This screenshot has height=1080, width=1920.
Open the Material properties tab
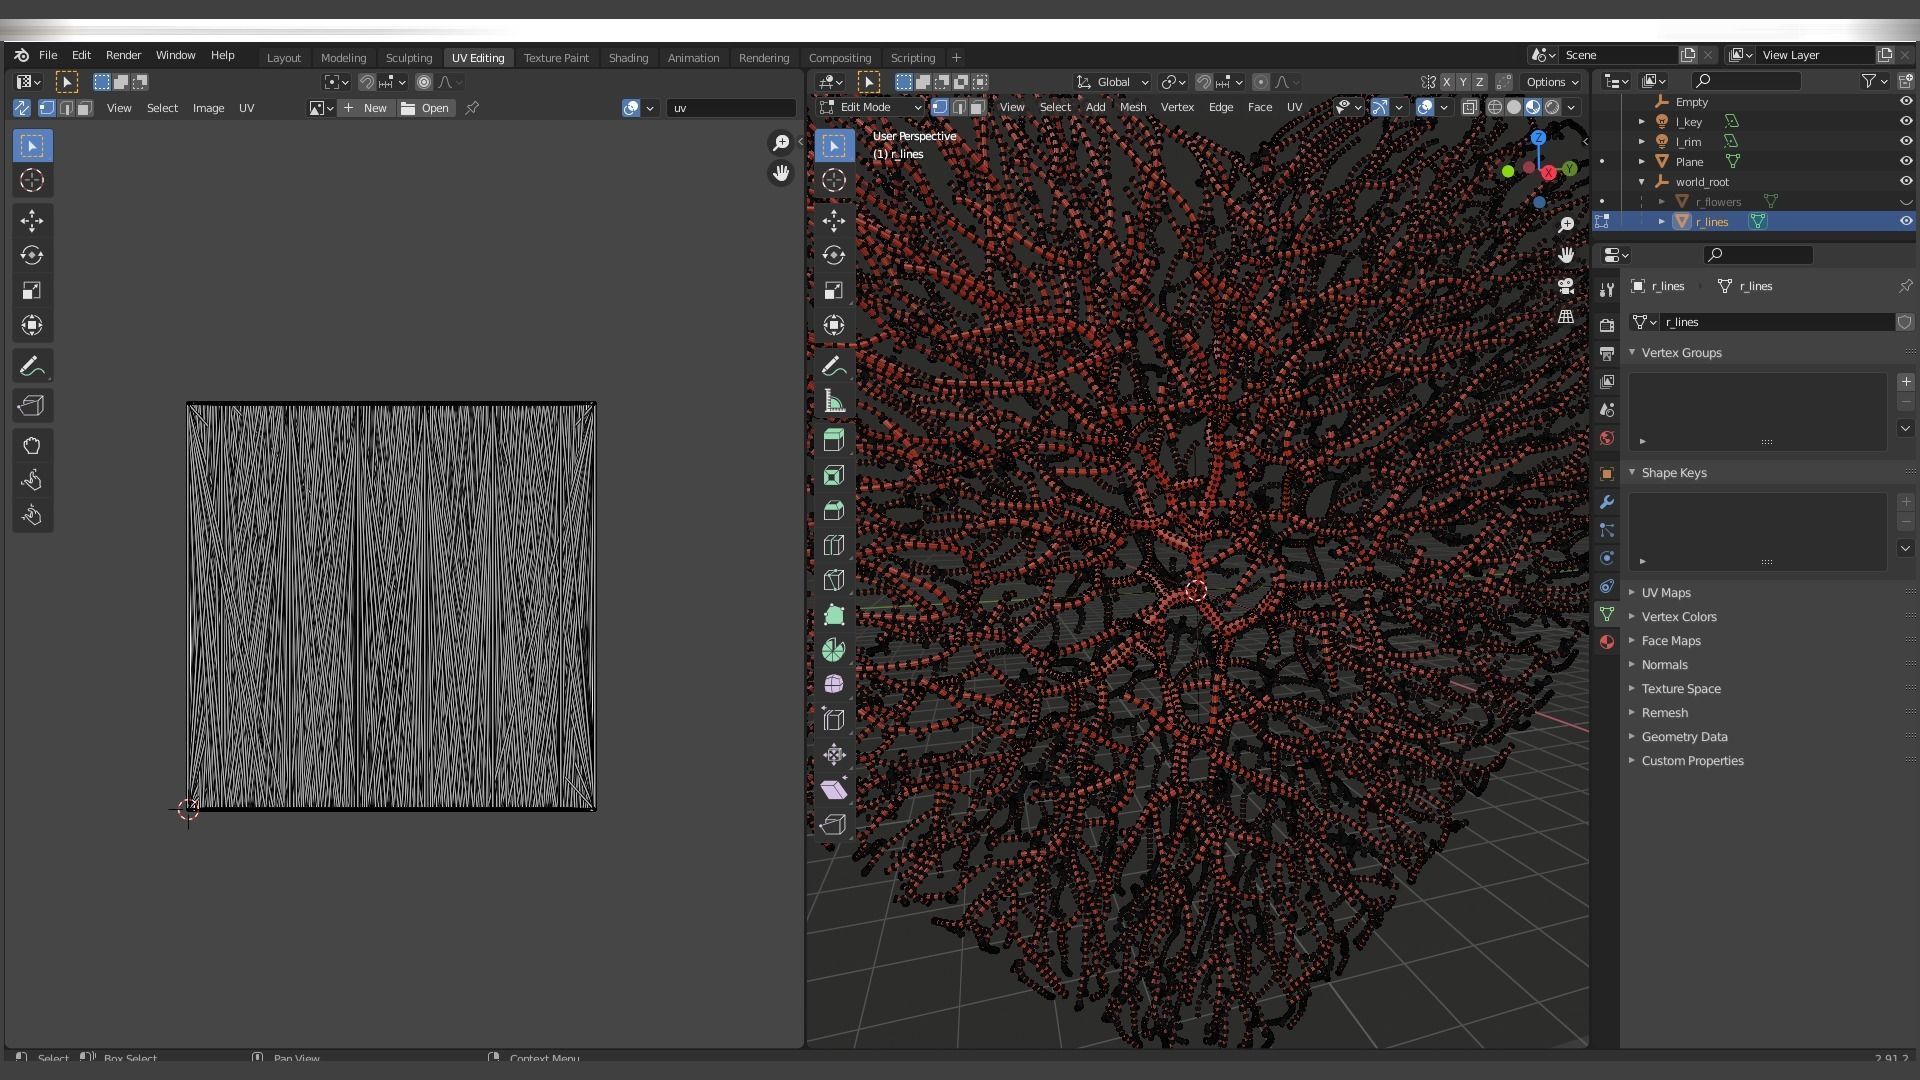[x=1607, y=642]
